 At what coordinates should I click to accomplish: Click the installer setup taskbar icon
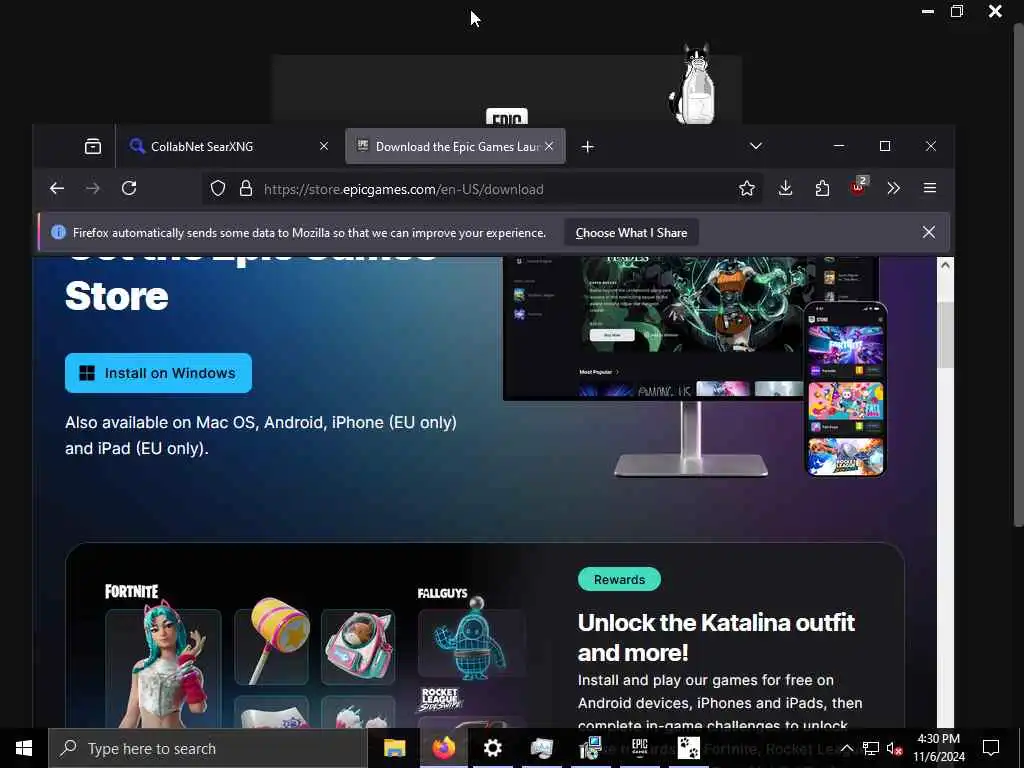[x=590, y=748]
